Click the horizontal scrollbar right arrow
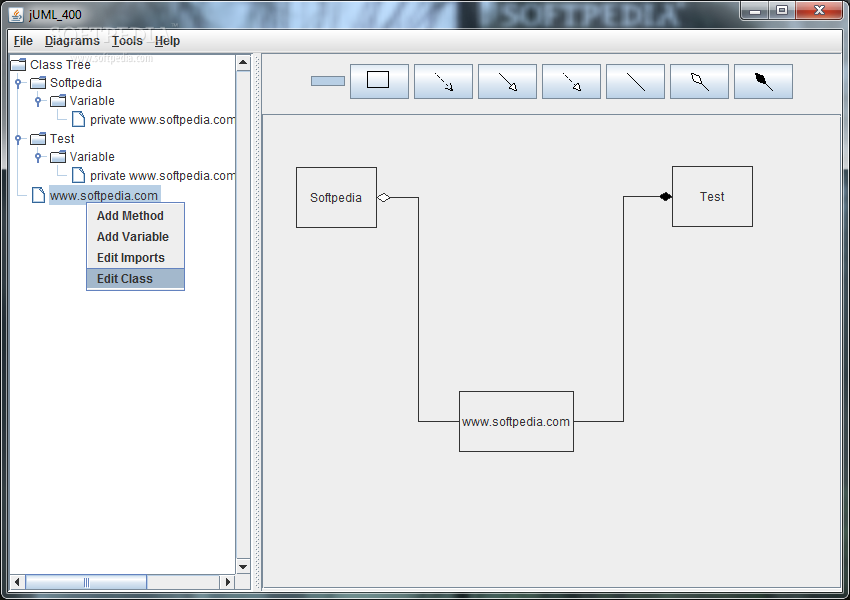This screenshot has width=850, height=600. pyautogui.click(x=228, y=582)
